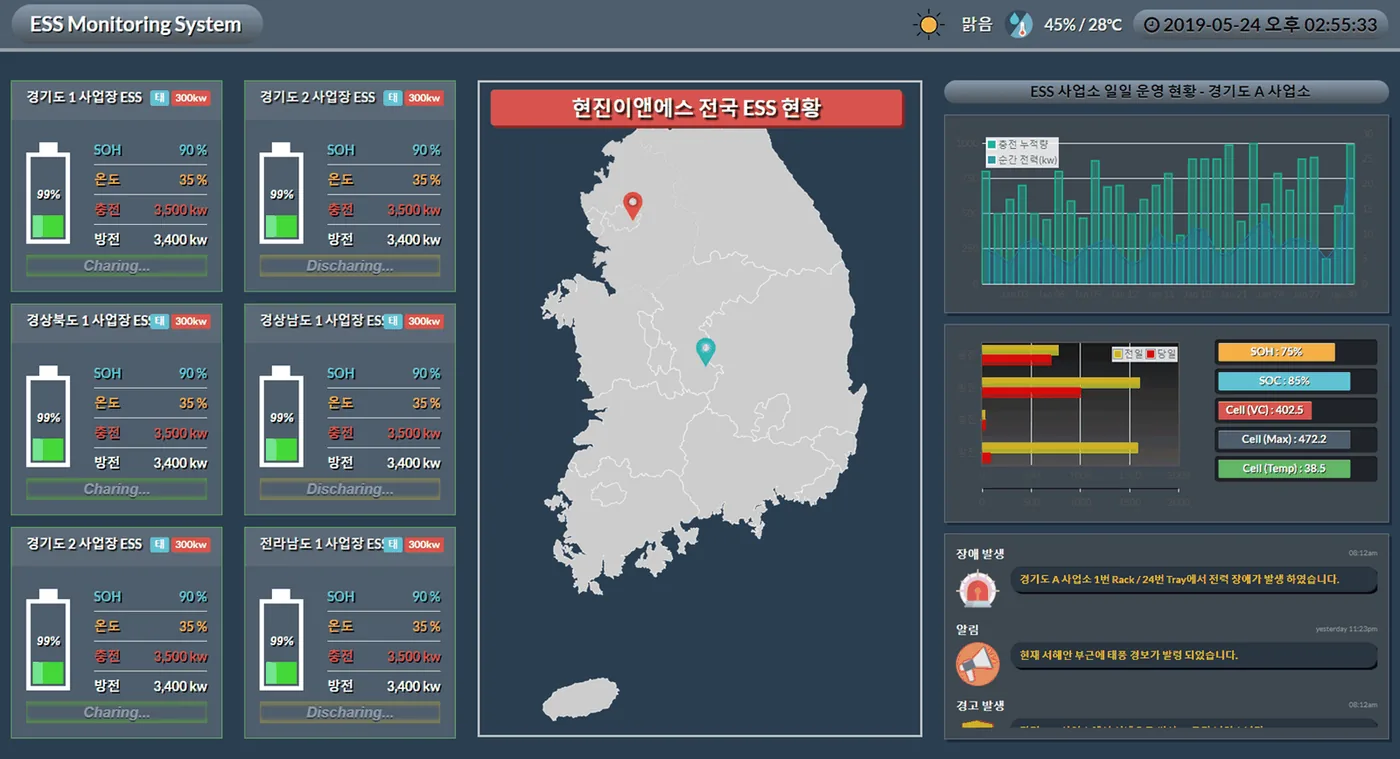Click the 맑음 weather label
This screenshot has height=759, width=1400.
[x=977, y=25]
